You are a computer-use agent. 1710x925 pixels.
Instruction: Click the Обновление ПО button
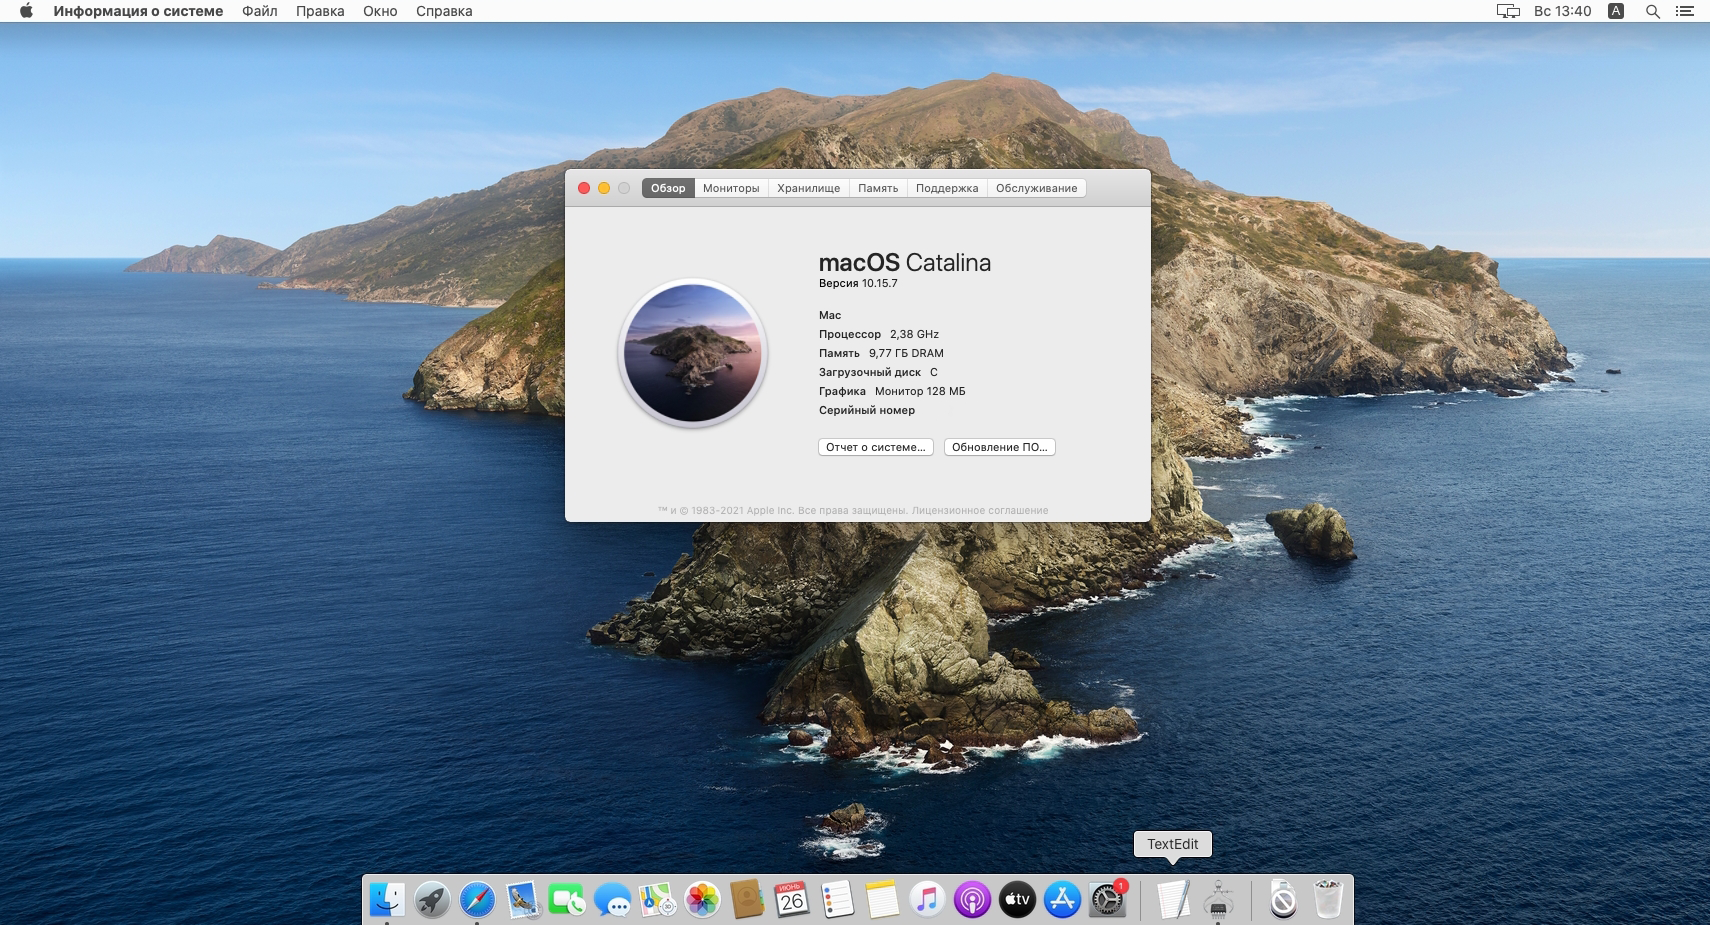tap(999, 447)
